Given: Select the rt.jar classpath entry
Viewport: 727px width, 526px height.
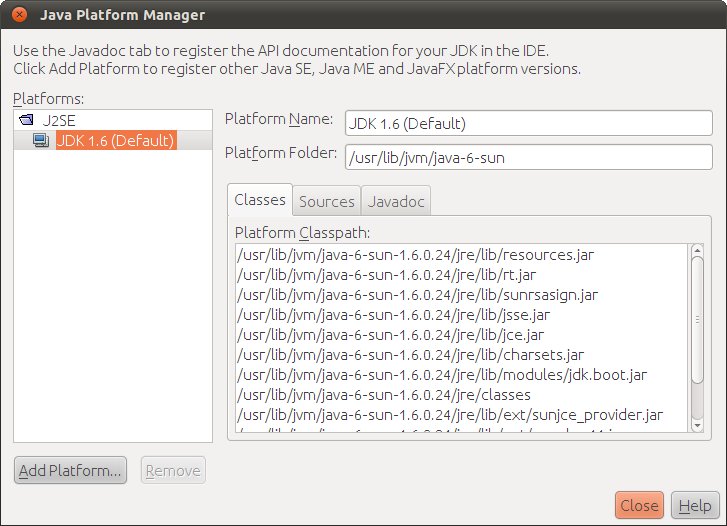Looking at the screenshot, I should click(461, 275).
